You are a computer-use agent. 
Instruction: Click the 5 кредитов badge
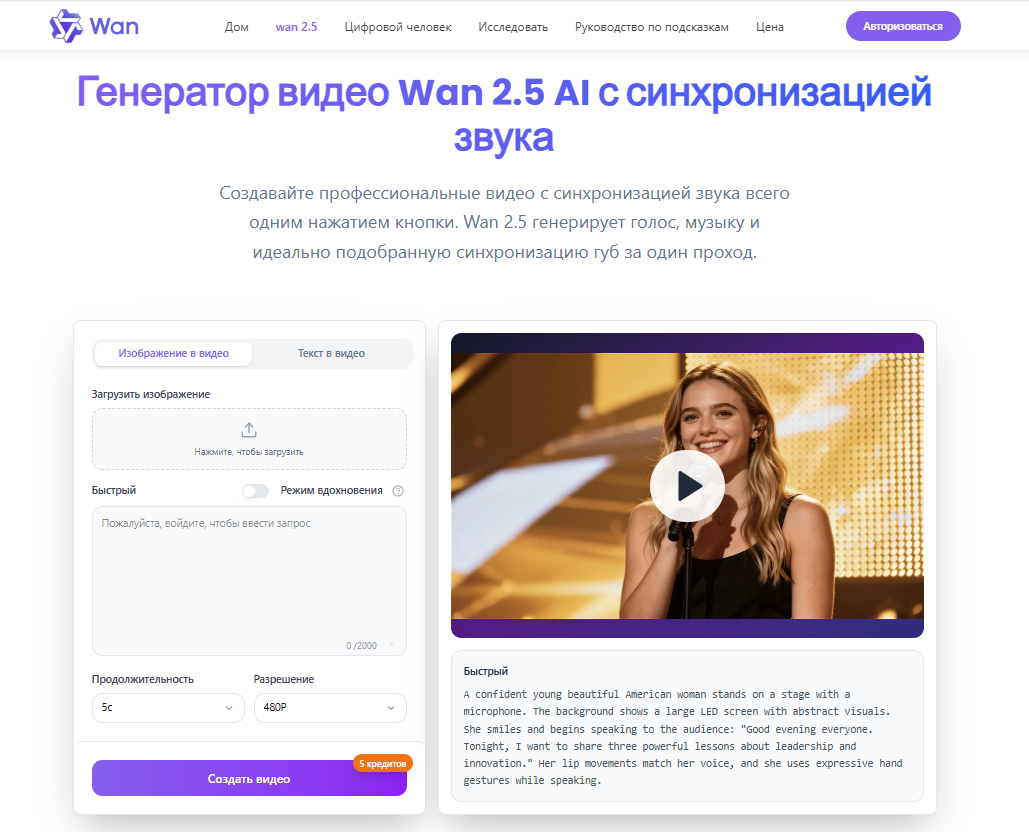pyautogui.click(x=383, y=763)
